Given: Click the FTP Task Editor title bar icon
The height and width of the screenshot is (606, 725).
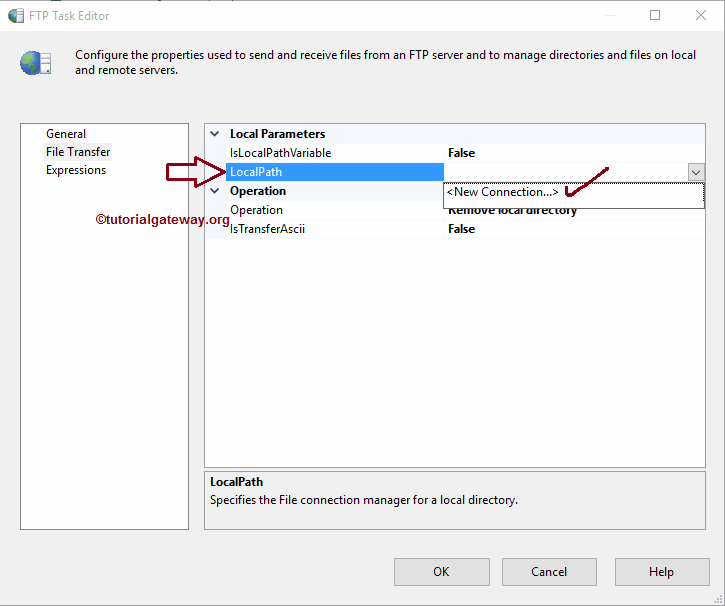Looking at the screenshot, I should pyautogui.click(x=16, y=16).
